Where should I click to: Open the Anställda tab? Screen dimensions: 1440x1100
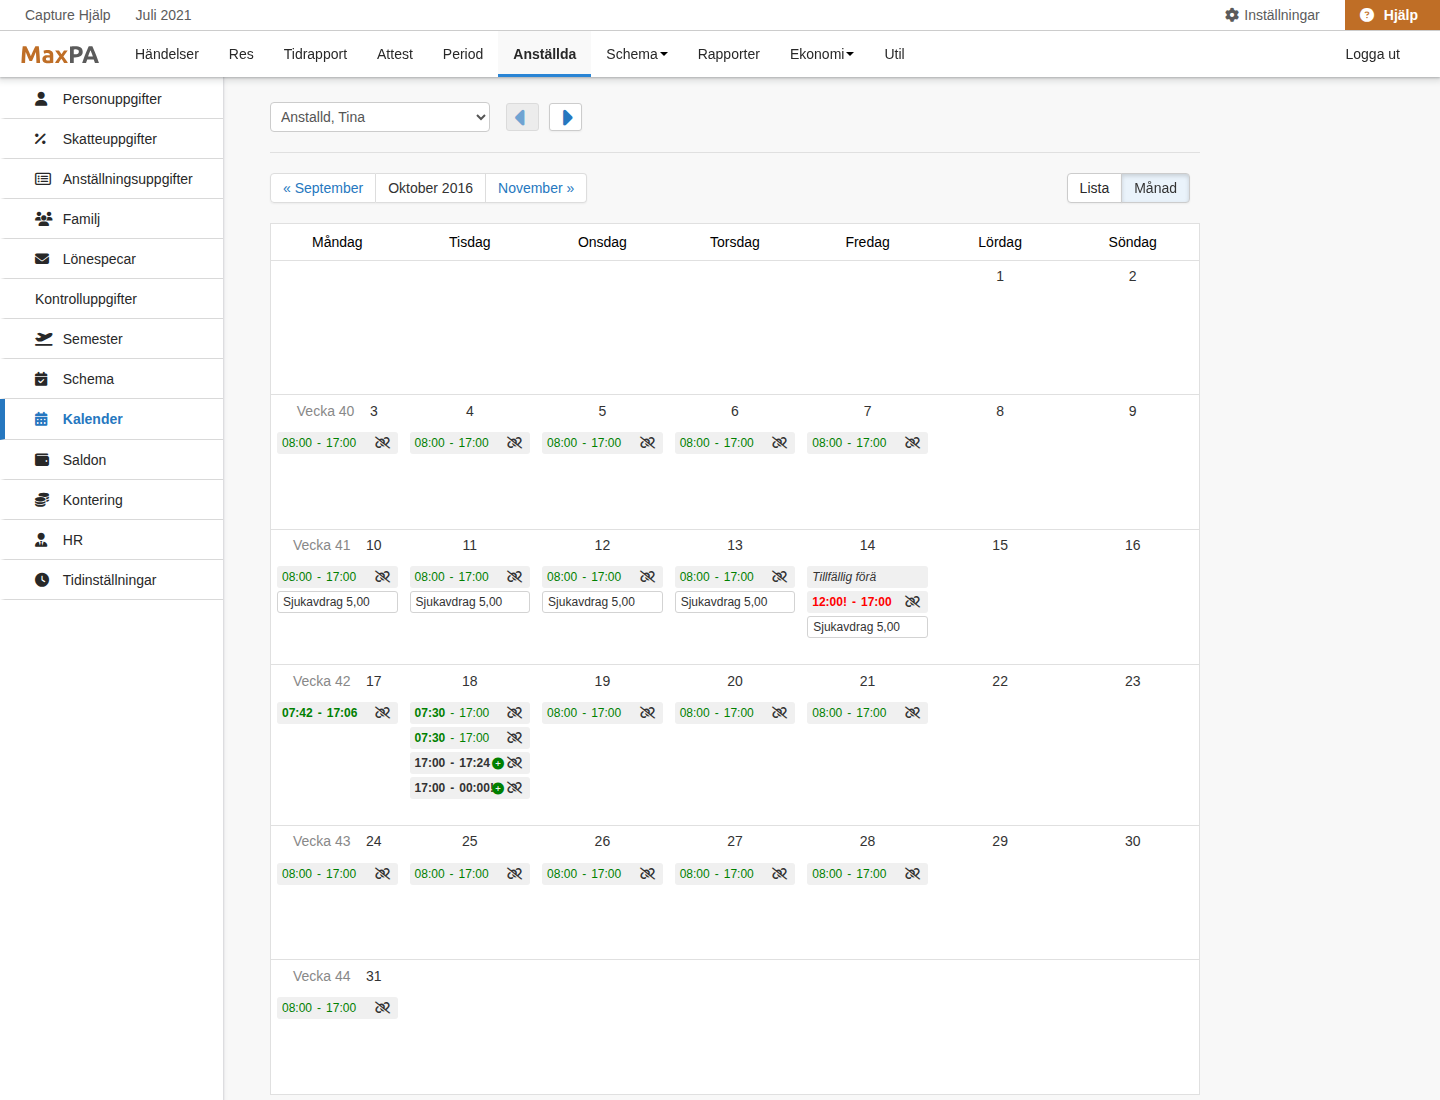pos(545,54)
